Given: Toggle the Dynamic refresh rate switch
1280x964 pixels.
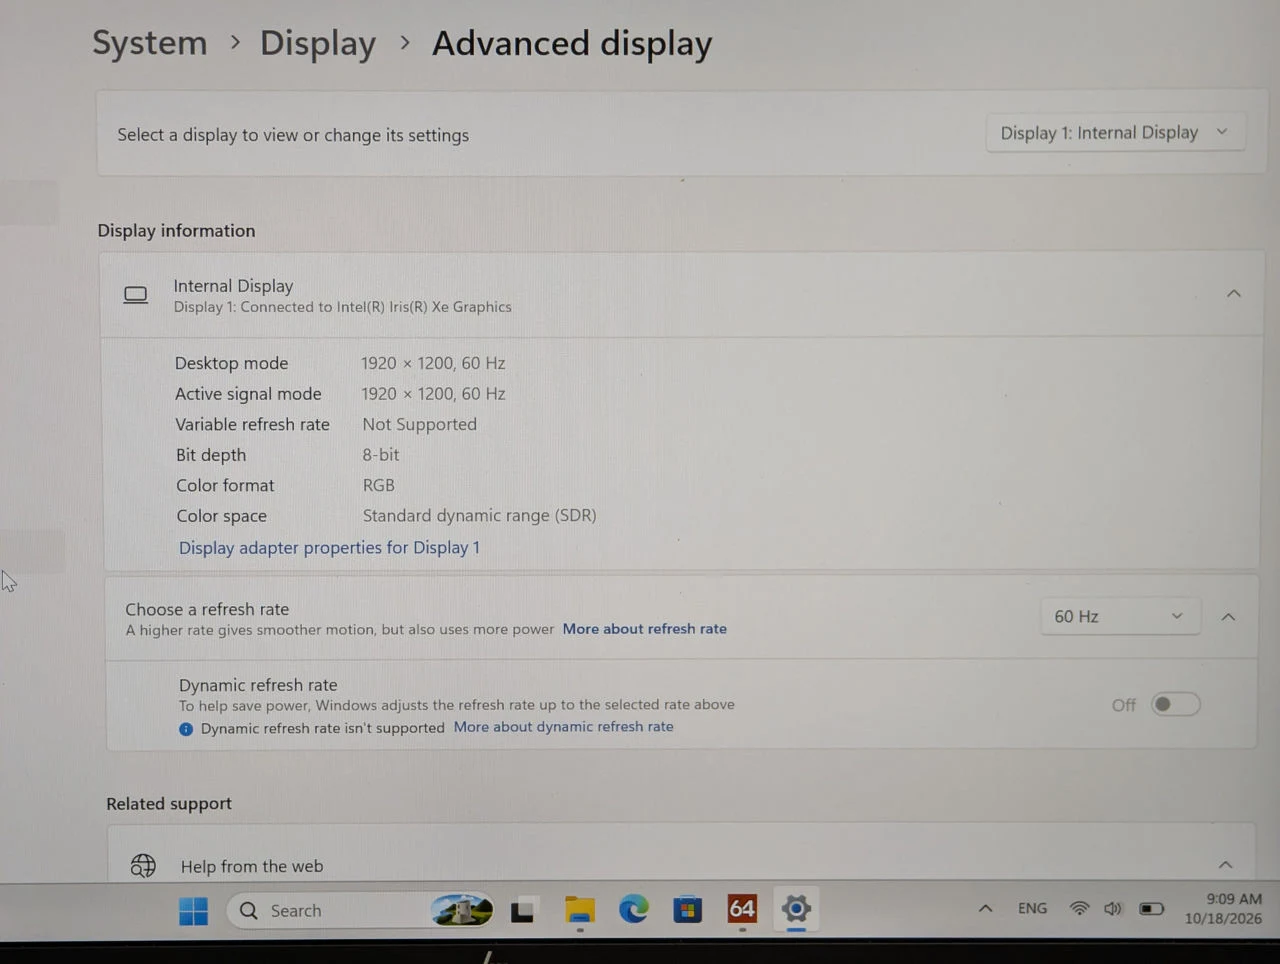Looking at the screenshot, I should point(1175,704).
